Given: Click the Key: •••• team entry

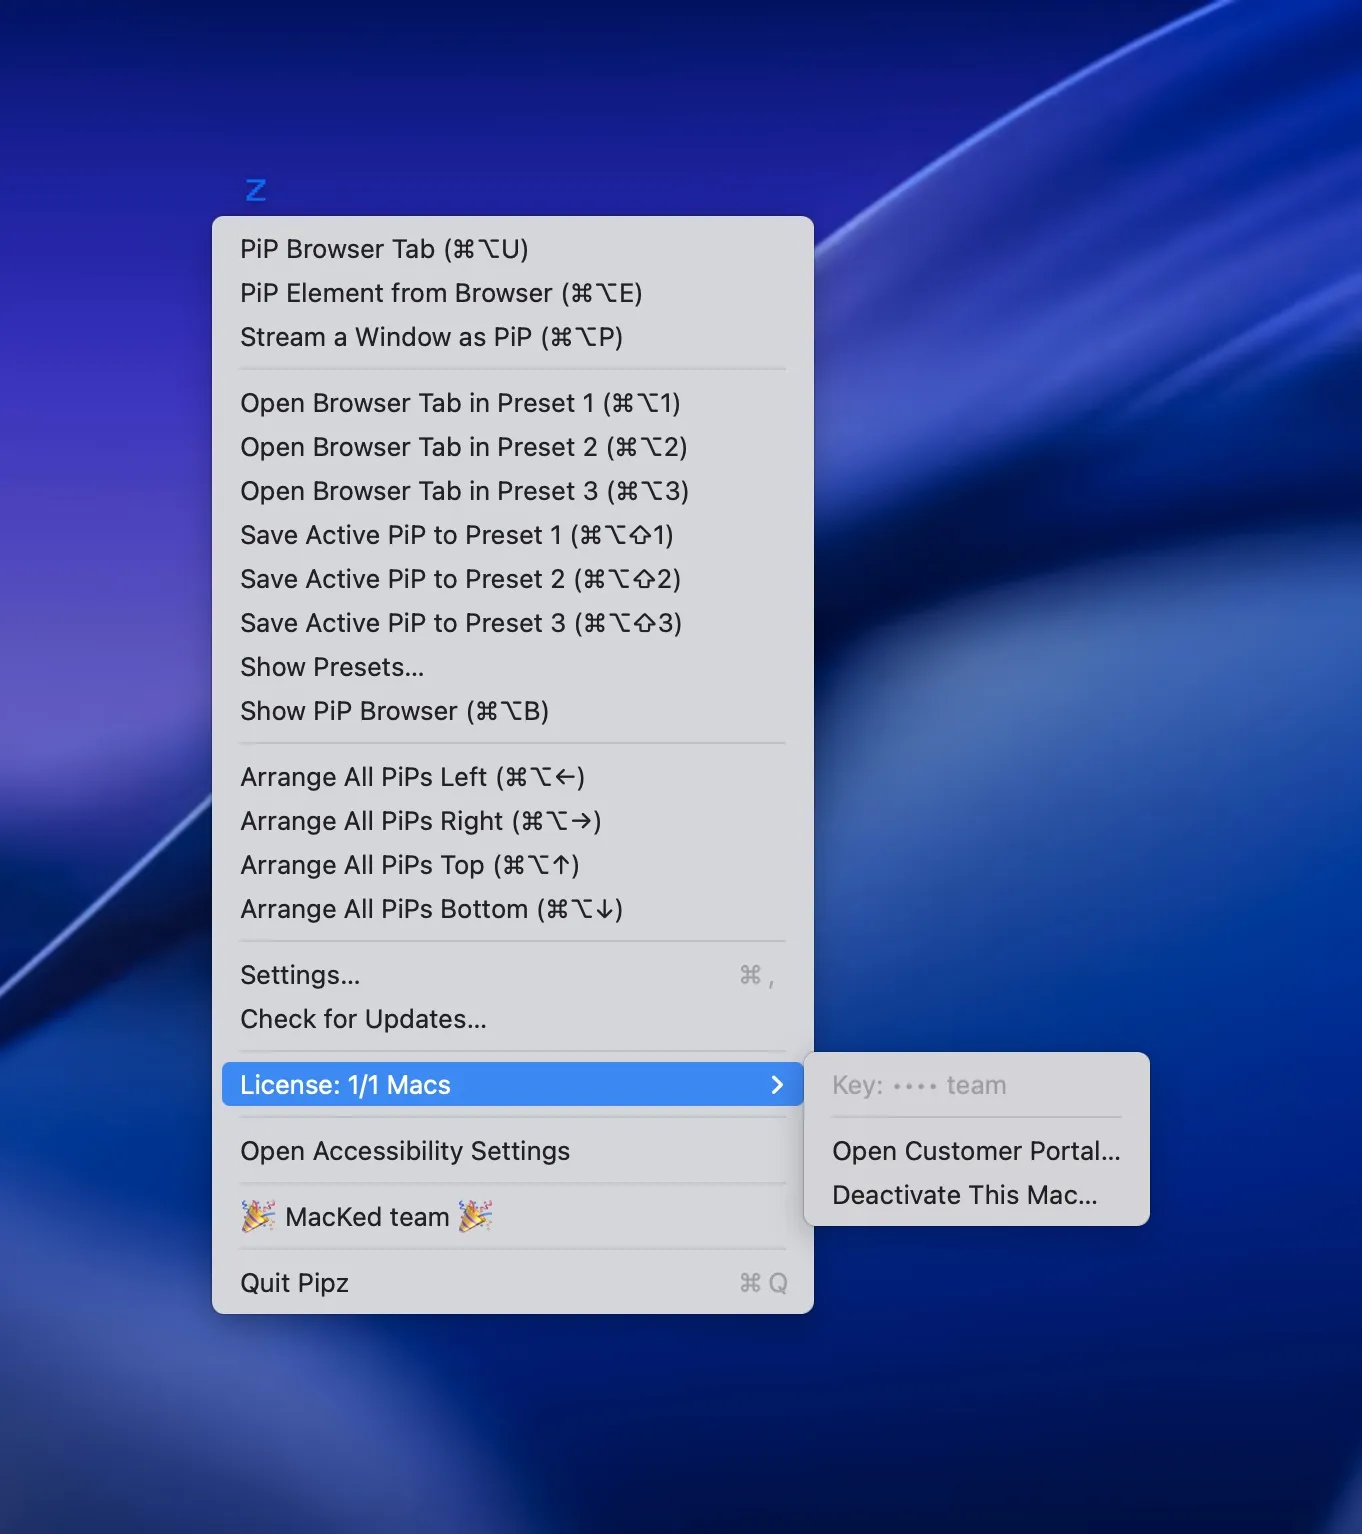Looking at the screenshot, I should tap(977, 1085).
